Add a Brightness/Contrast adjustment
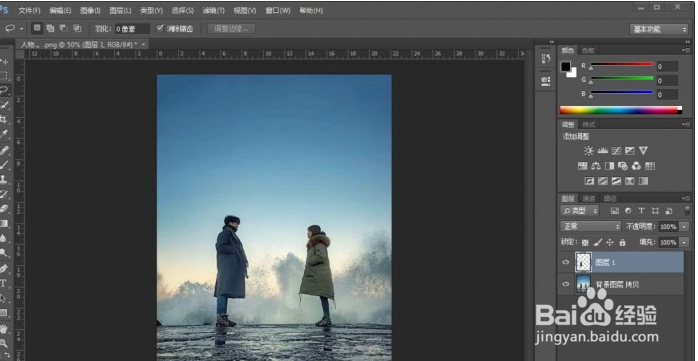The image size is (698, 361). click(x=588, y=151)
